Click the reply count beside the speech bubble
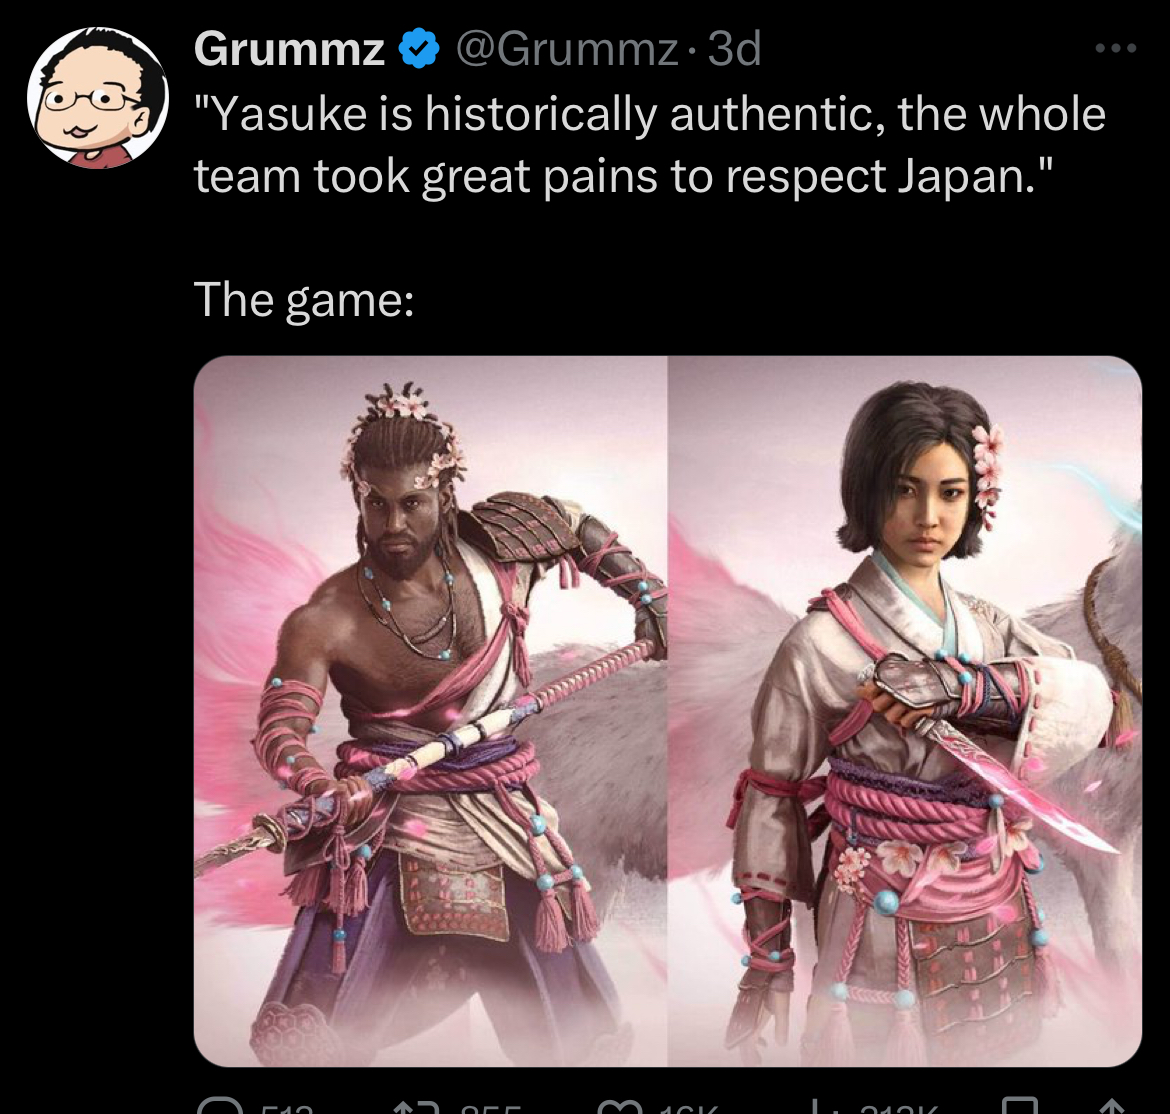 pyautogui.click(x=287, y=1108)
